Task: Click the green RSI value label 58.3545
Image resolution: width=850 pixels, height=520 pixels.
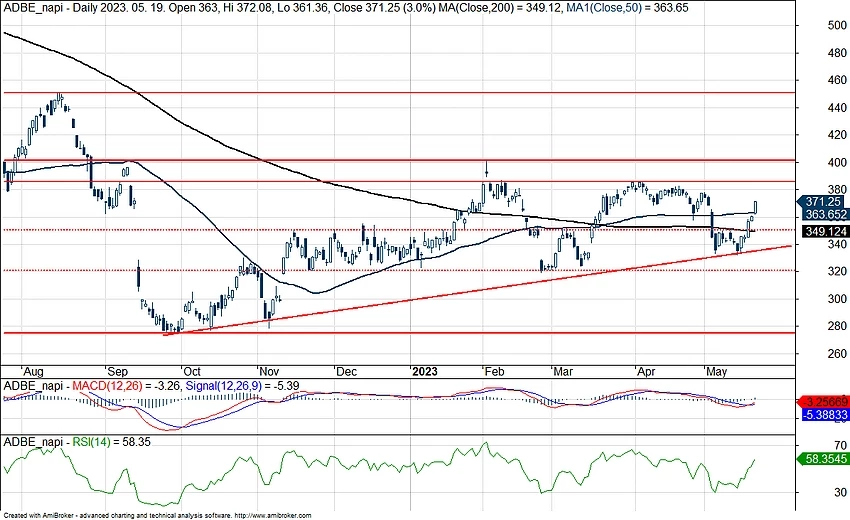Action: [x=823, y=459]
